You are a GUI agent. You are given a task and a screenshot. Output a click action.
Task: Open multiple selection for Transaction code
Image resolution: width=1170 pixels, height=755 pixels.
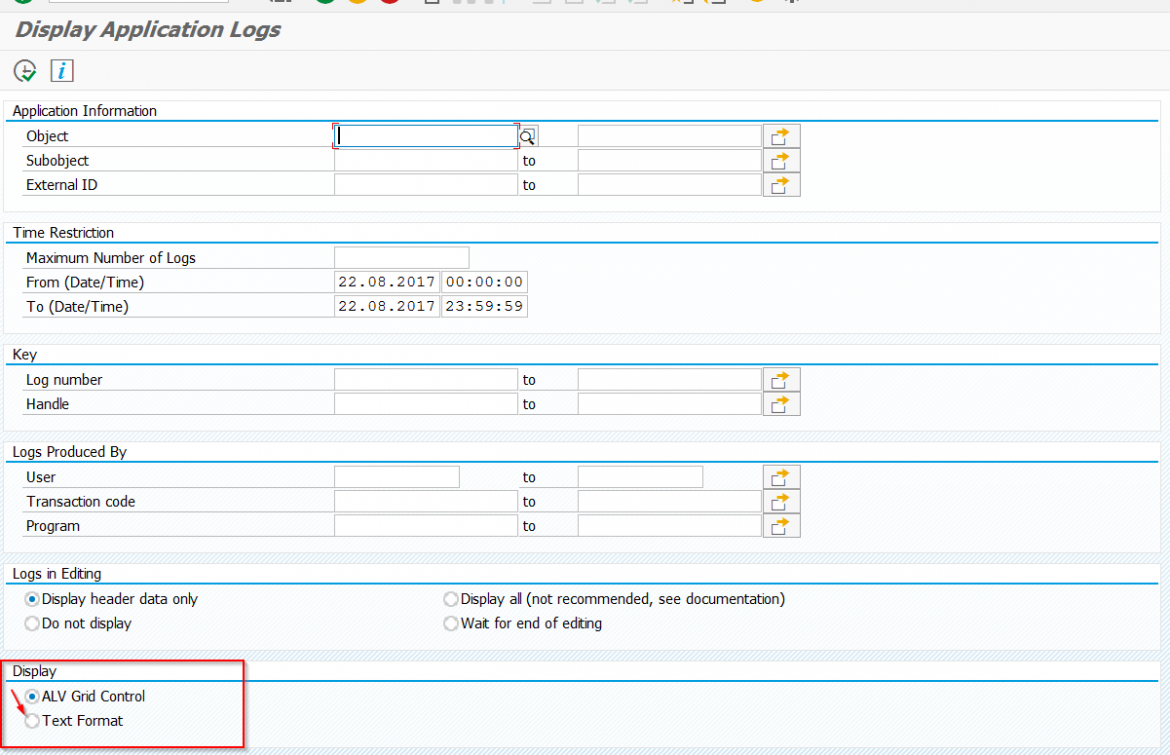coord(781,501)
